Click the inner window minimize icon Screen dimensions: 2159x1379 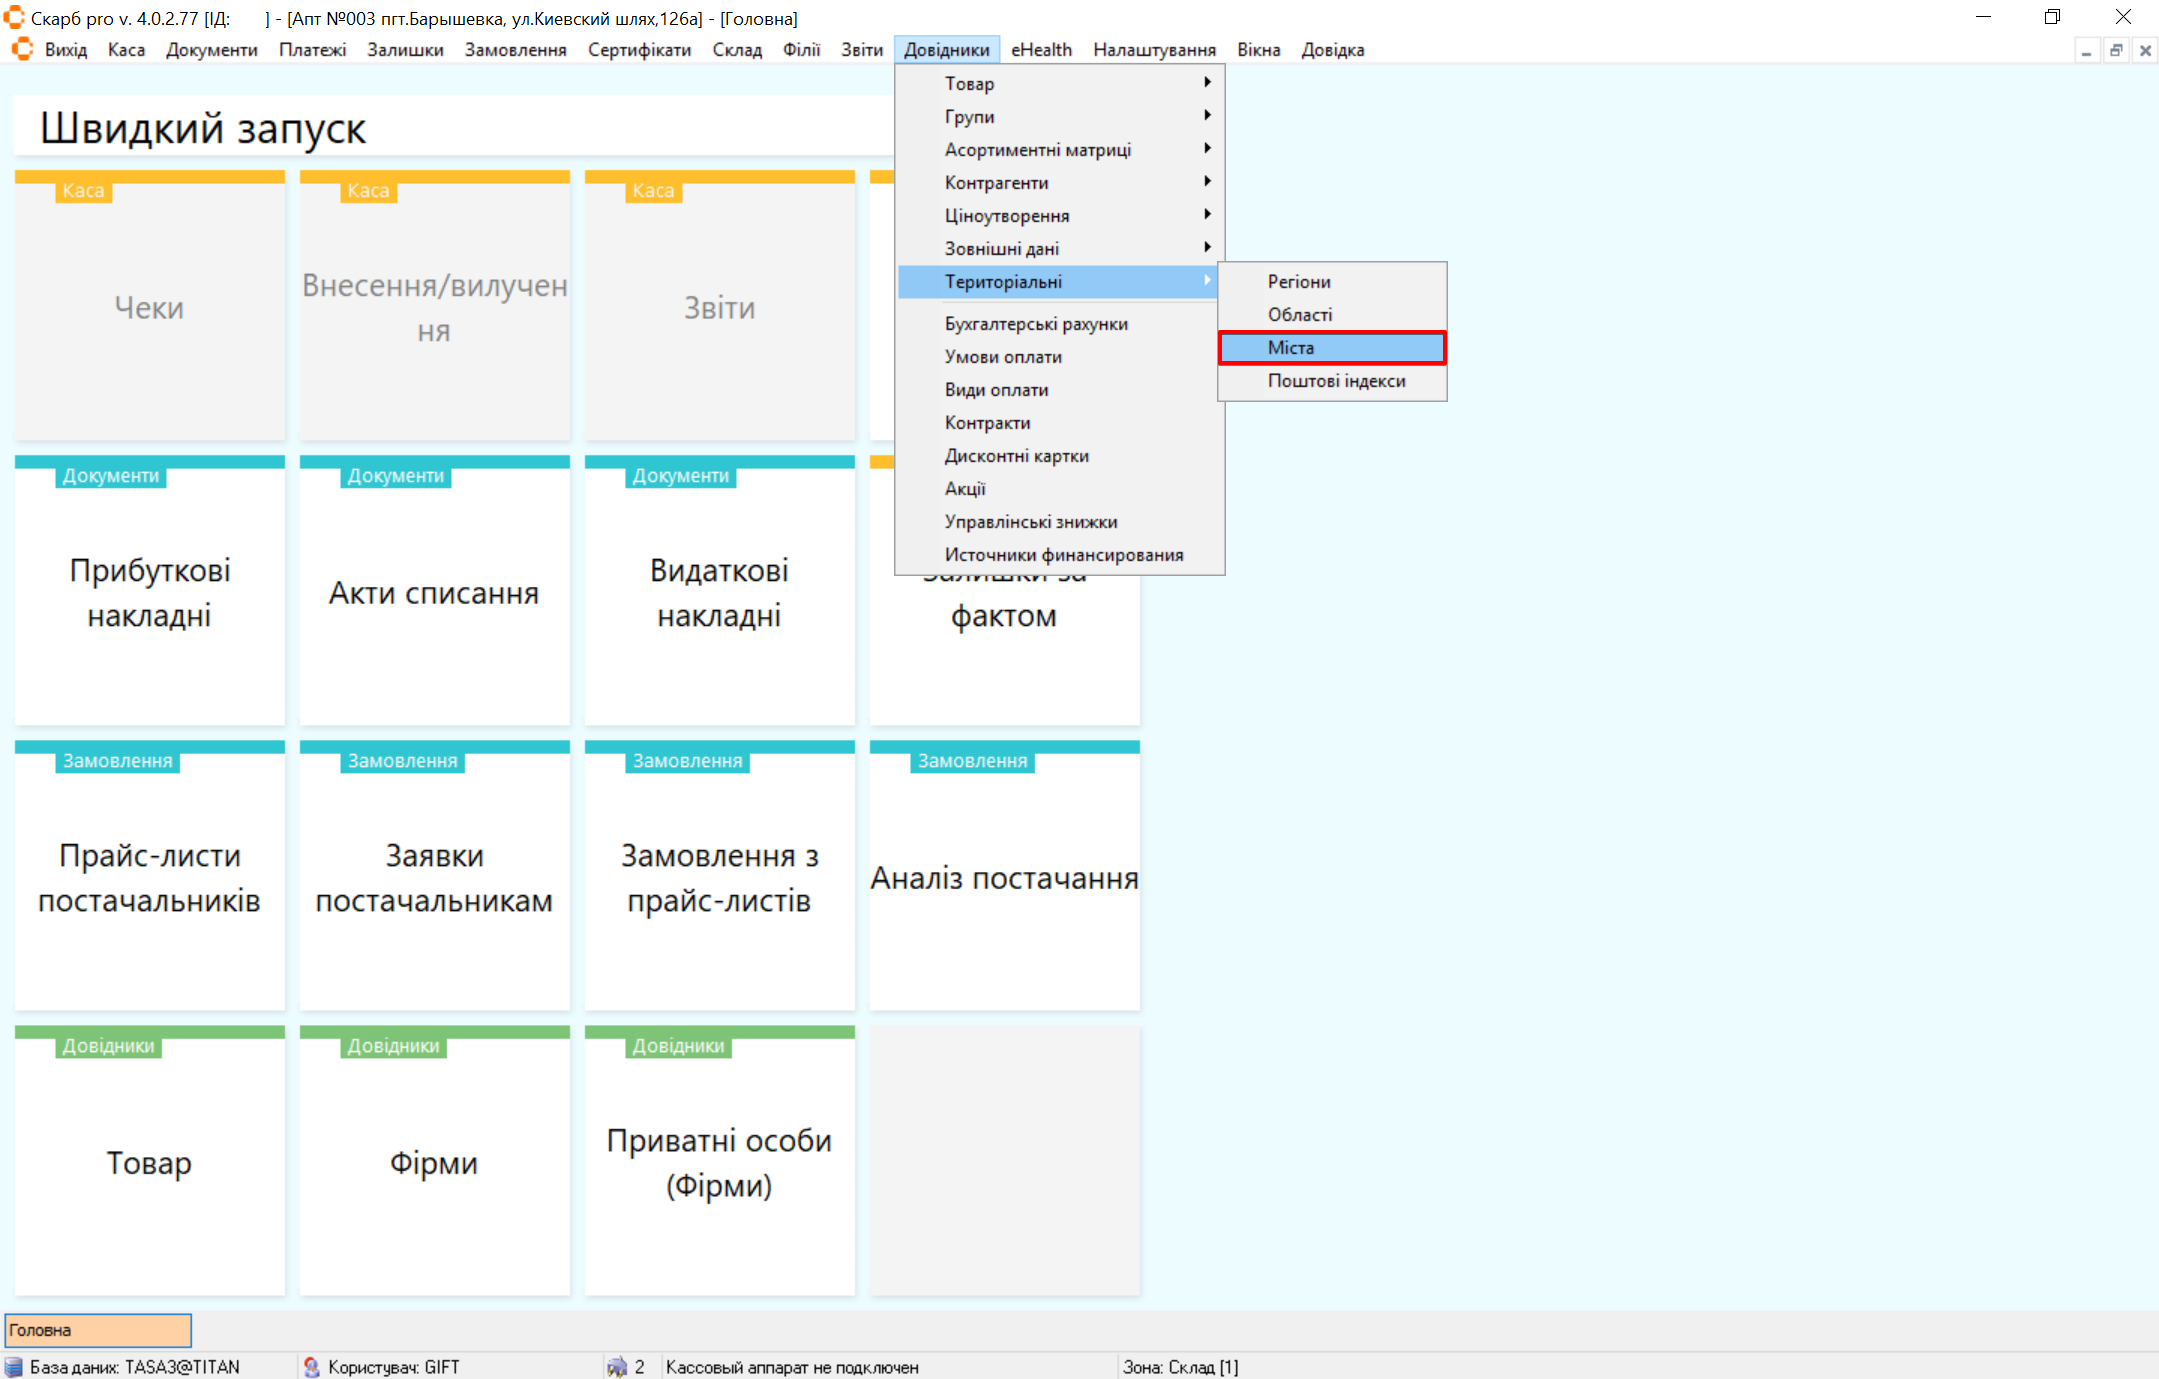coord(2086,50)
